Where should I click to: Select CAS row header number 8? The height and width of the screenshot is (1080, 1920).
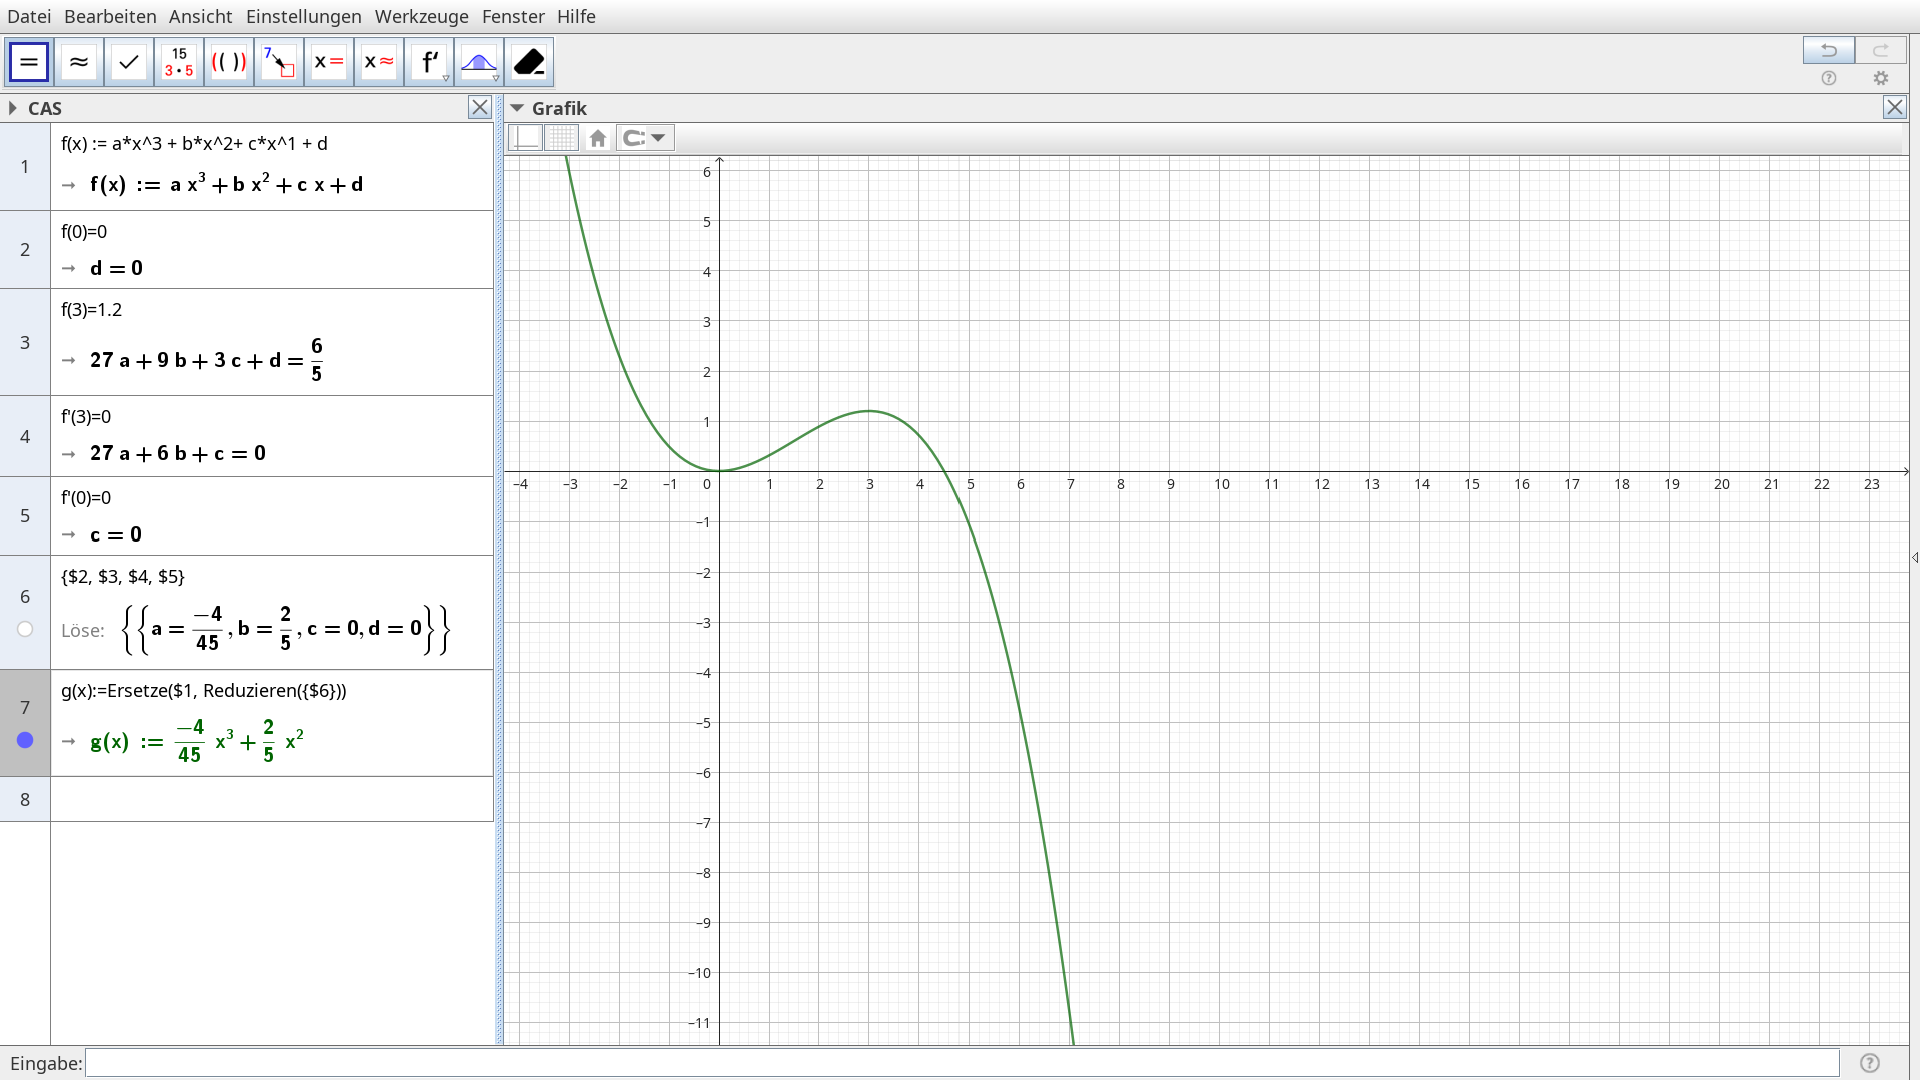click(25, 799)
